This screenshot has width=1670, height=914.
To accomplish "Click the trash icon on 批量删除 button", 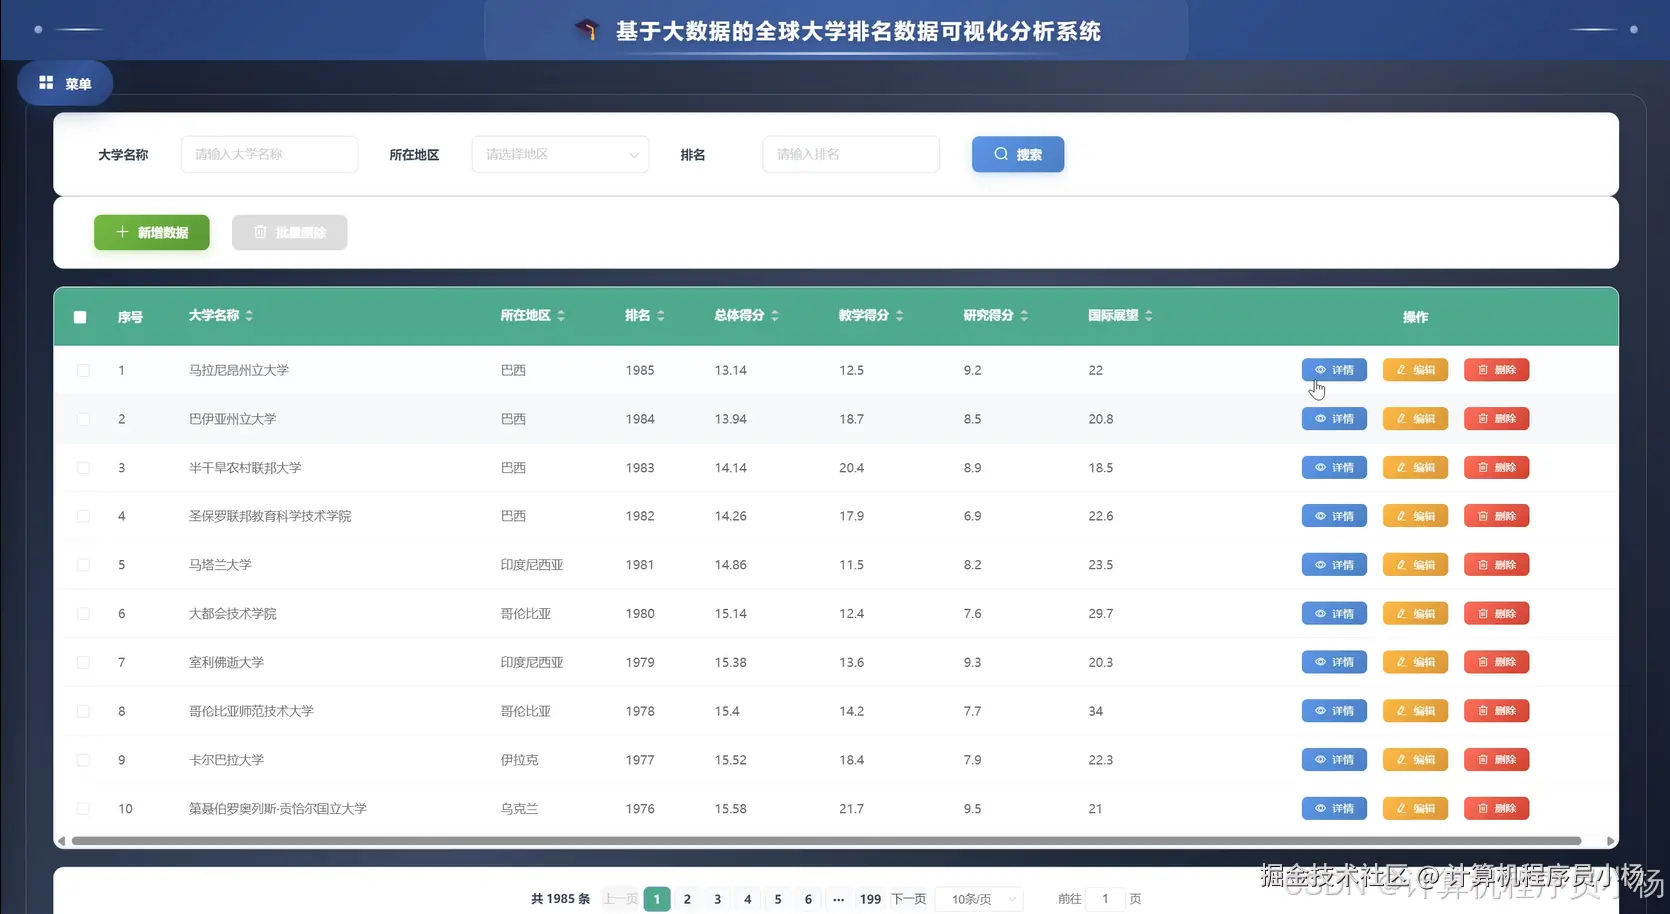I will (258, 232).
